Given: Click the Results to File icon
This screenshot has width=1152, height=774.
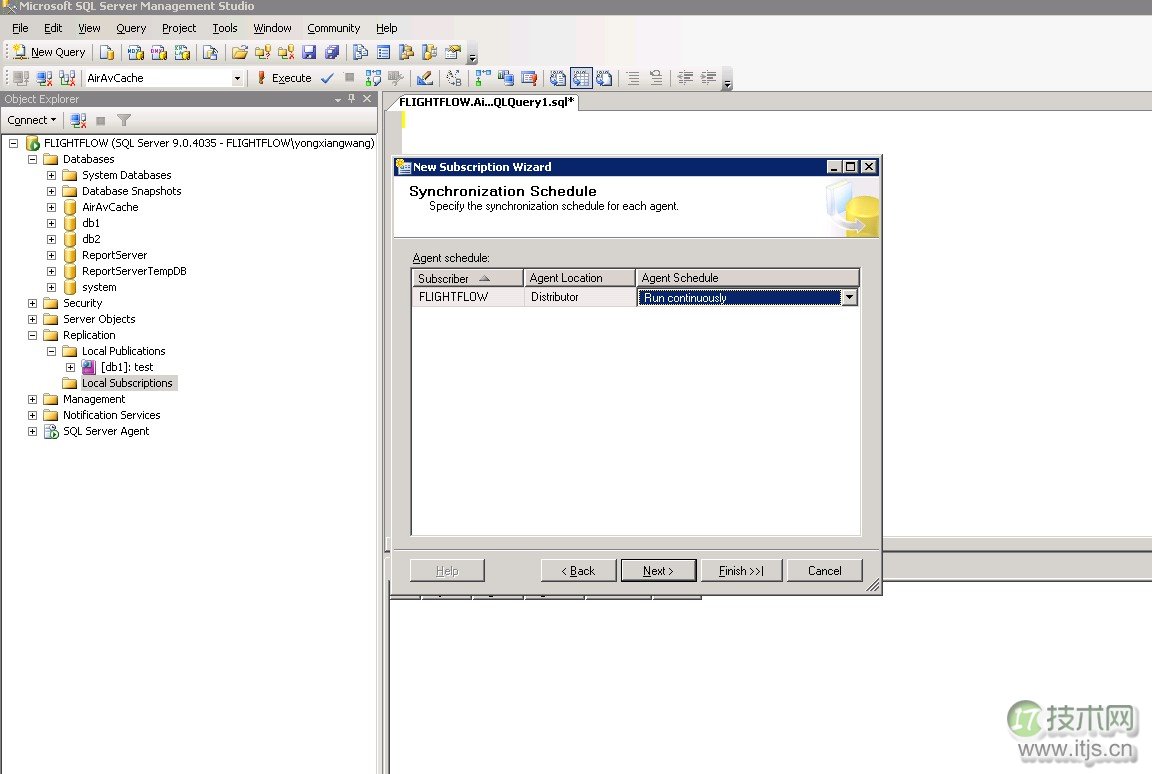Looking at the screenshot, I should click(605, 78).
